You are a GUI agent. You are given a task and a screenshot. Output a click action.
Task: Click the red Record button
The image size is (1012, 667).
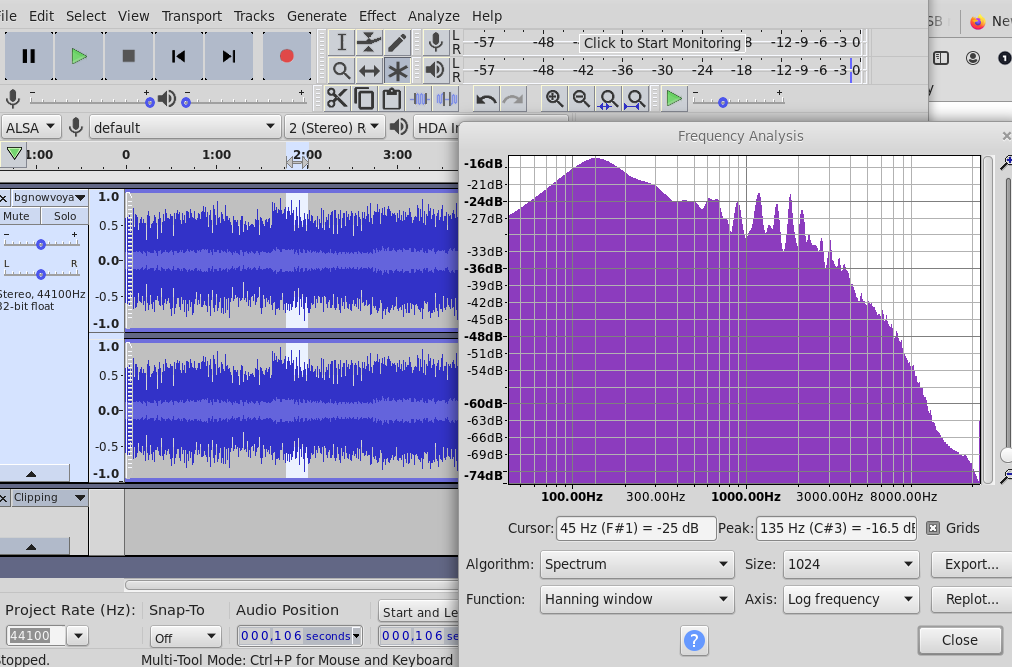point(287,56)
